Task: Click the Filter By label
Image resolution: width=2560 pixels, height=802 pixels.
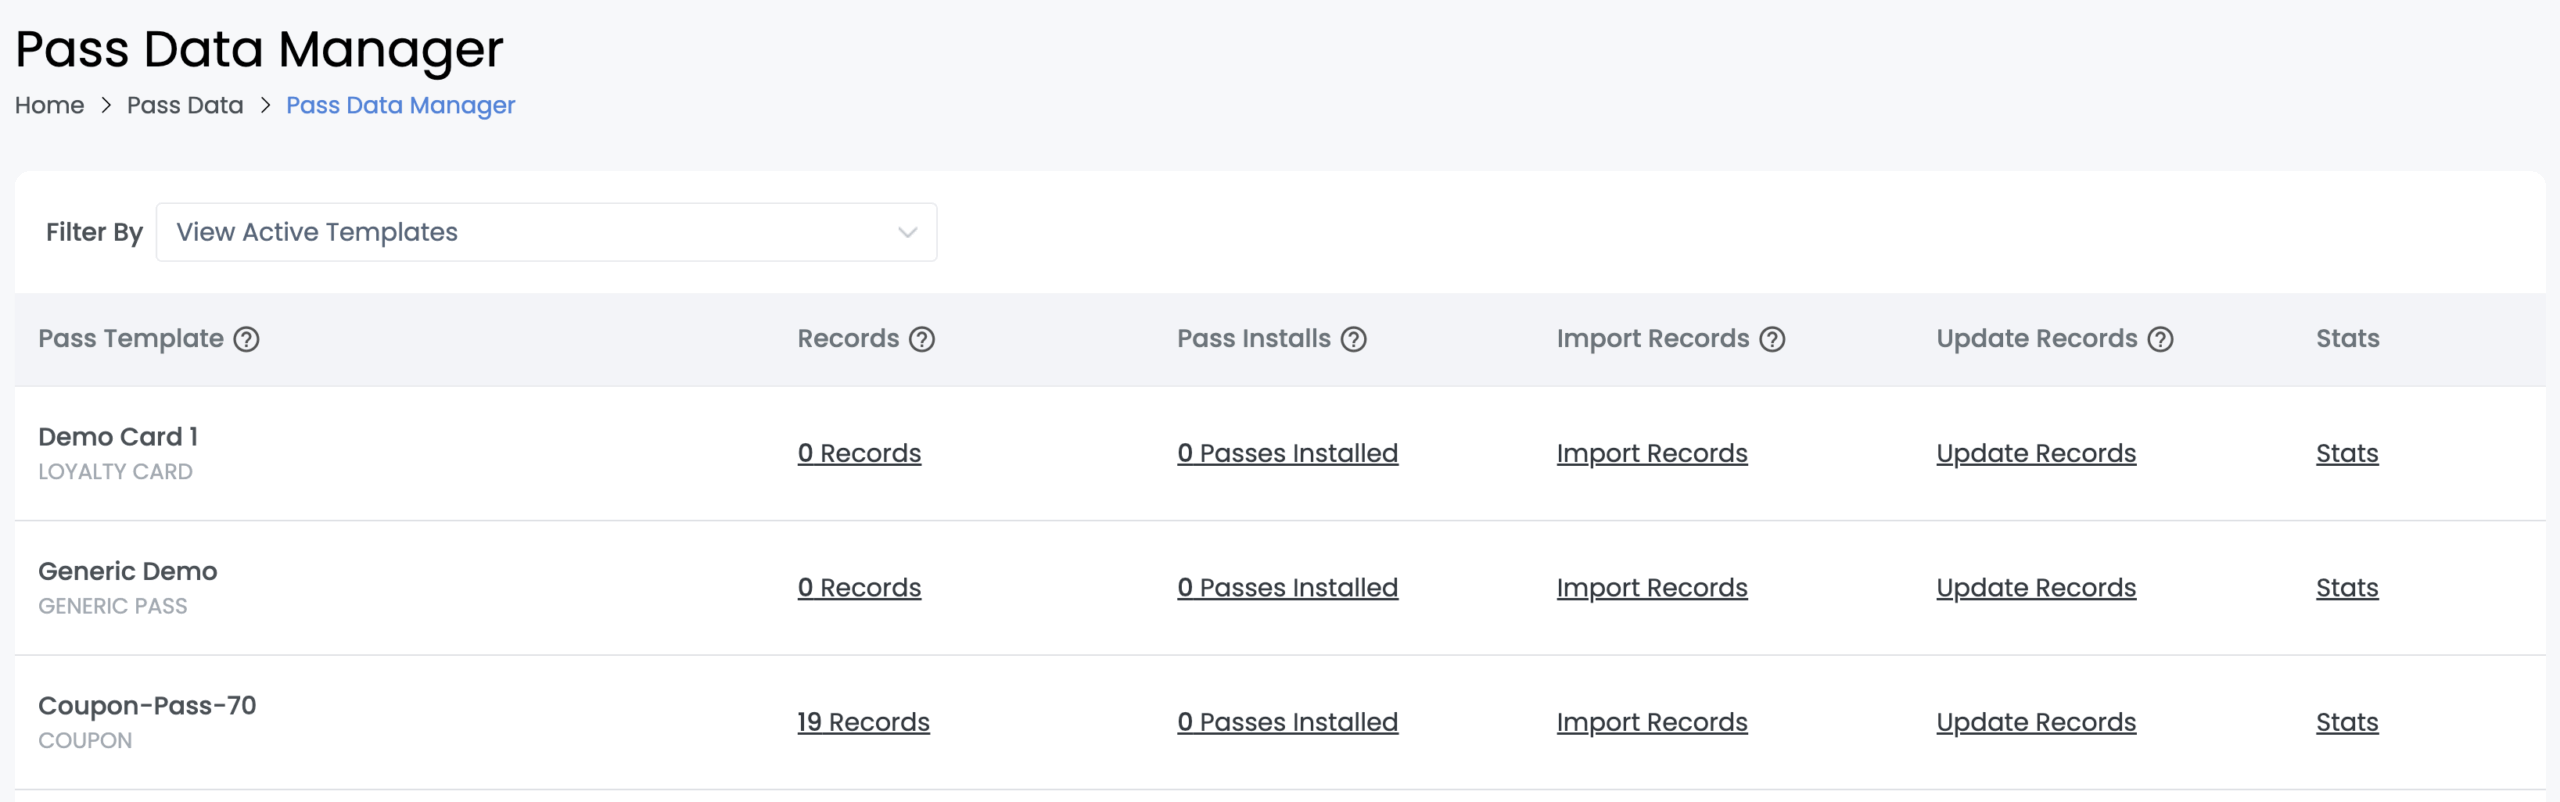Action: click(94, 232)
